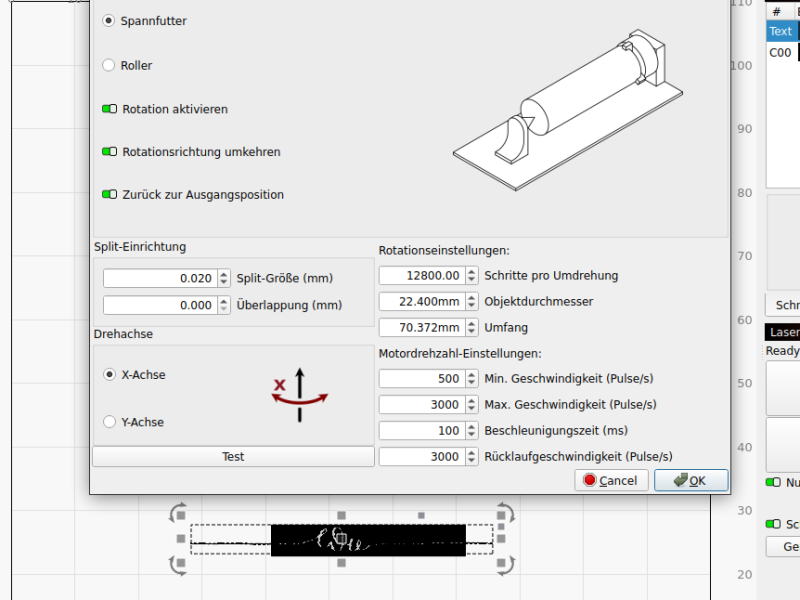
Task: Choose Y-Achse as rotary axis
Action: [x=109, y=422]
